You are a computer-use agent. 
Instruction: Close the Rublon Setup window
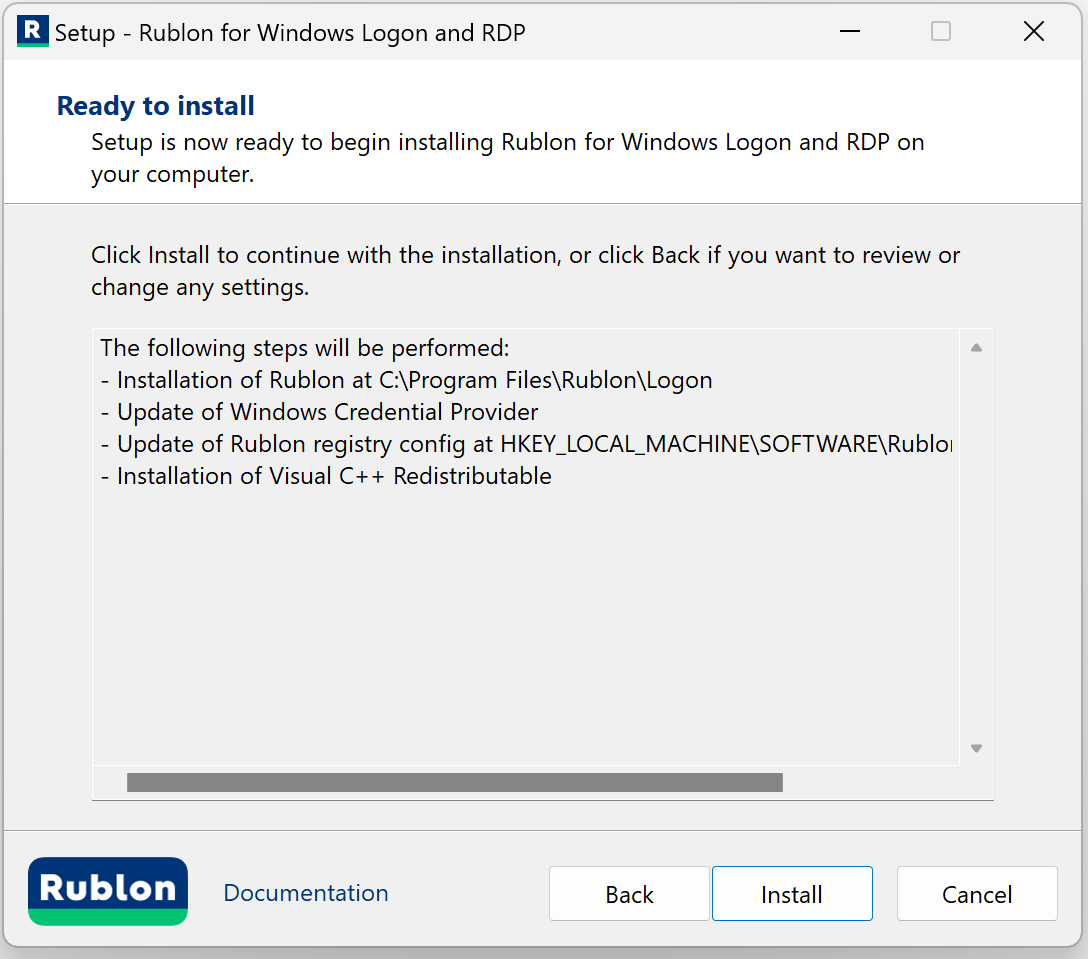click(x=1034, y=32)
